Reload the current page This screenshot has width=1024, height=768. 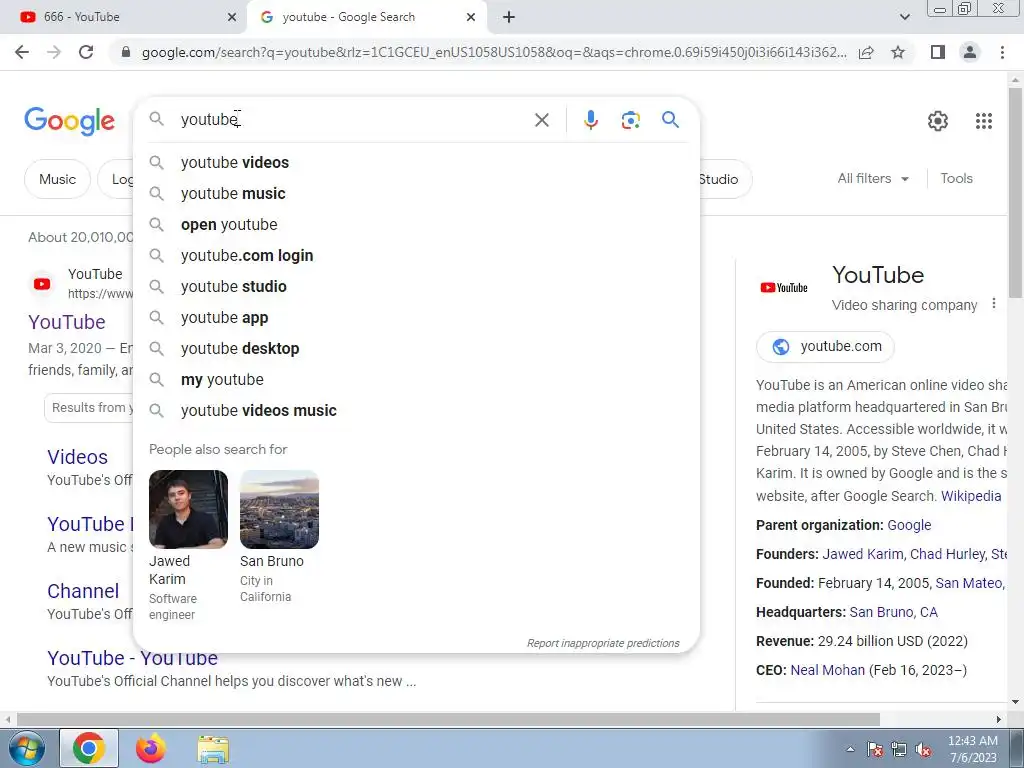pyautogui.click(x=86, y=52)
